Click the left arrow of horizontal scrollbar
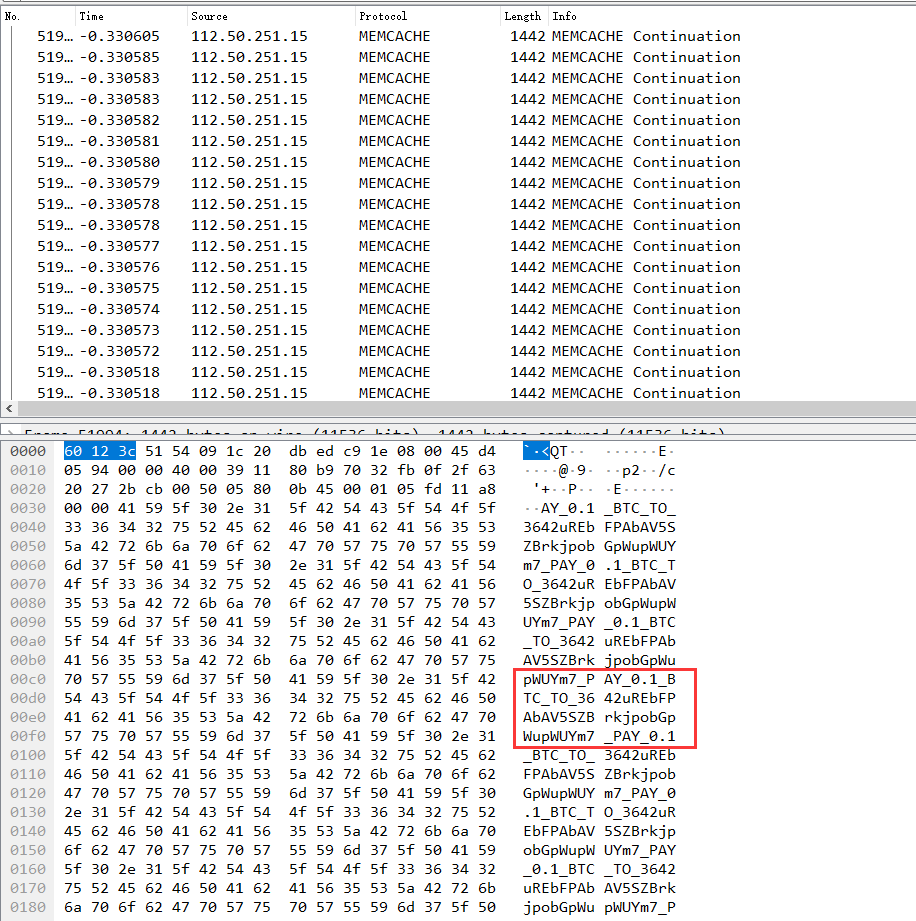916x921 pixels. click(x=9, y=409)
